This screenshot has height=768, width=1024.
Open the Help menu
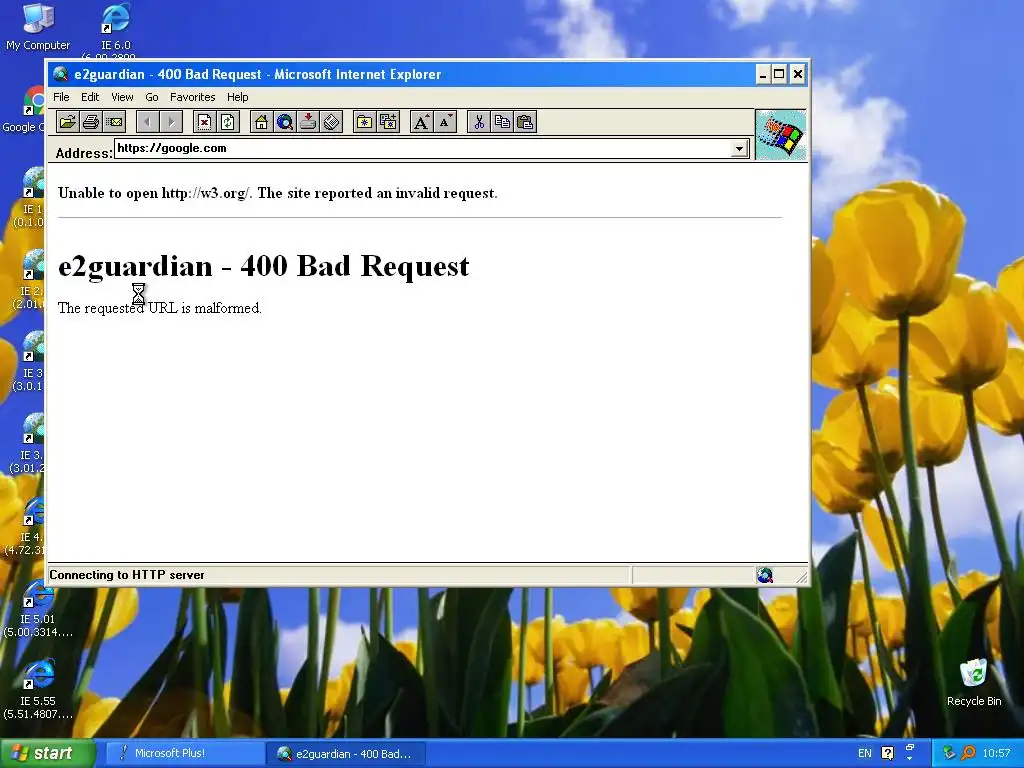coord(238,97)
